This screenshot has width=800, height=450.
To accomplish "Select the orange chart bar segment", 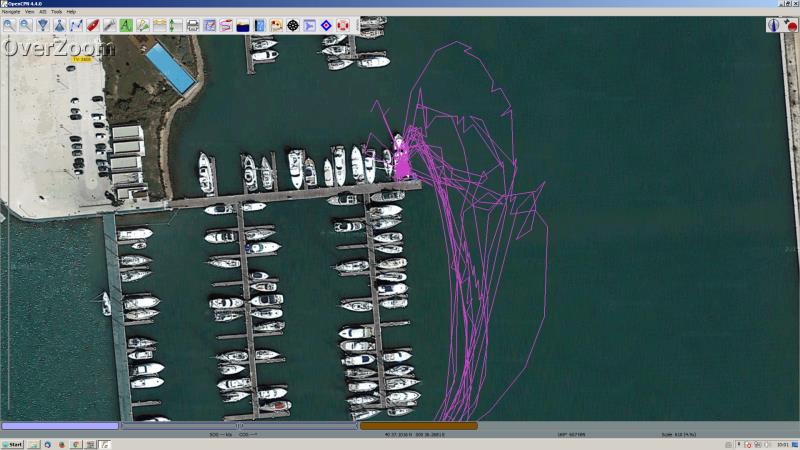I will coord(418,426).
